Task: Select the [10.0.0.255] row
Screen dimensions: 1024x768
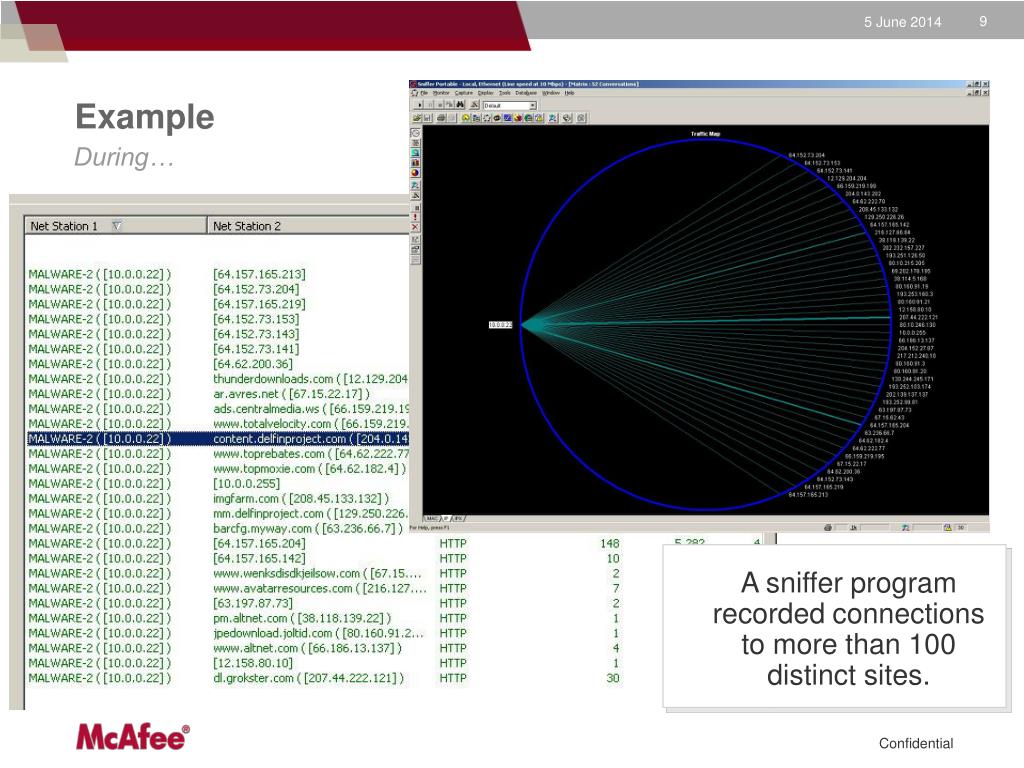Action: tap(218, 484)
